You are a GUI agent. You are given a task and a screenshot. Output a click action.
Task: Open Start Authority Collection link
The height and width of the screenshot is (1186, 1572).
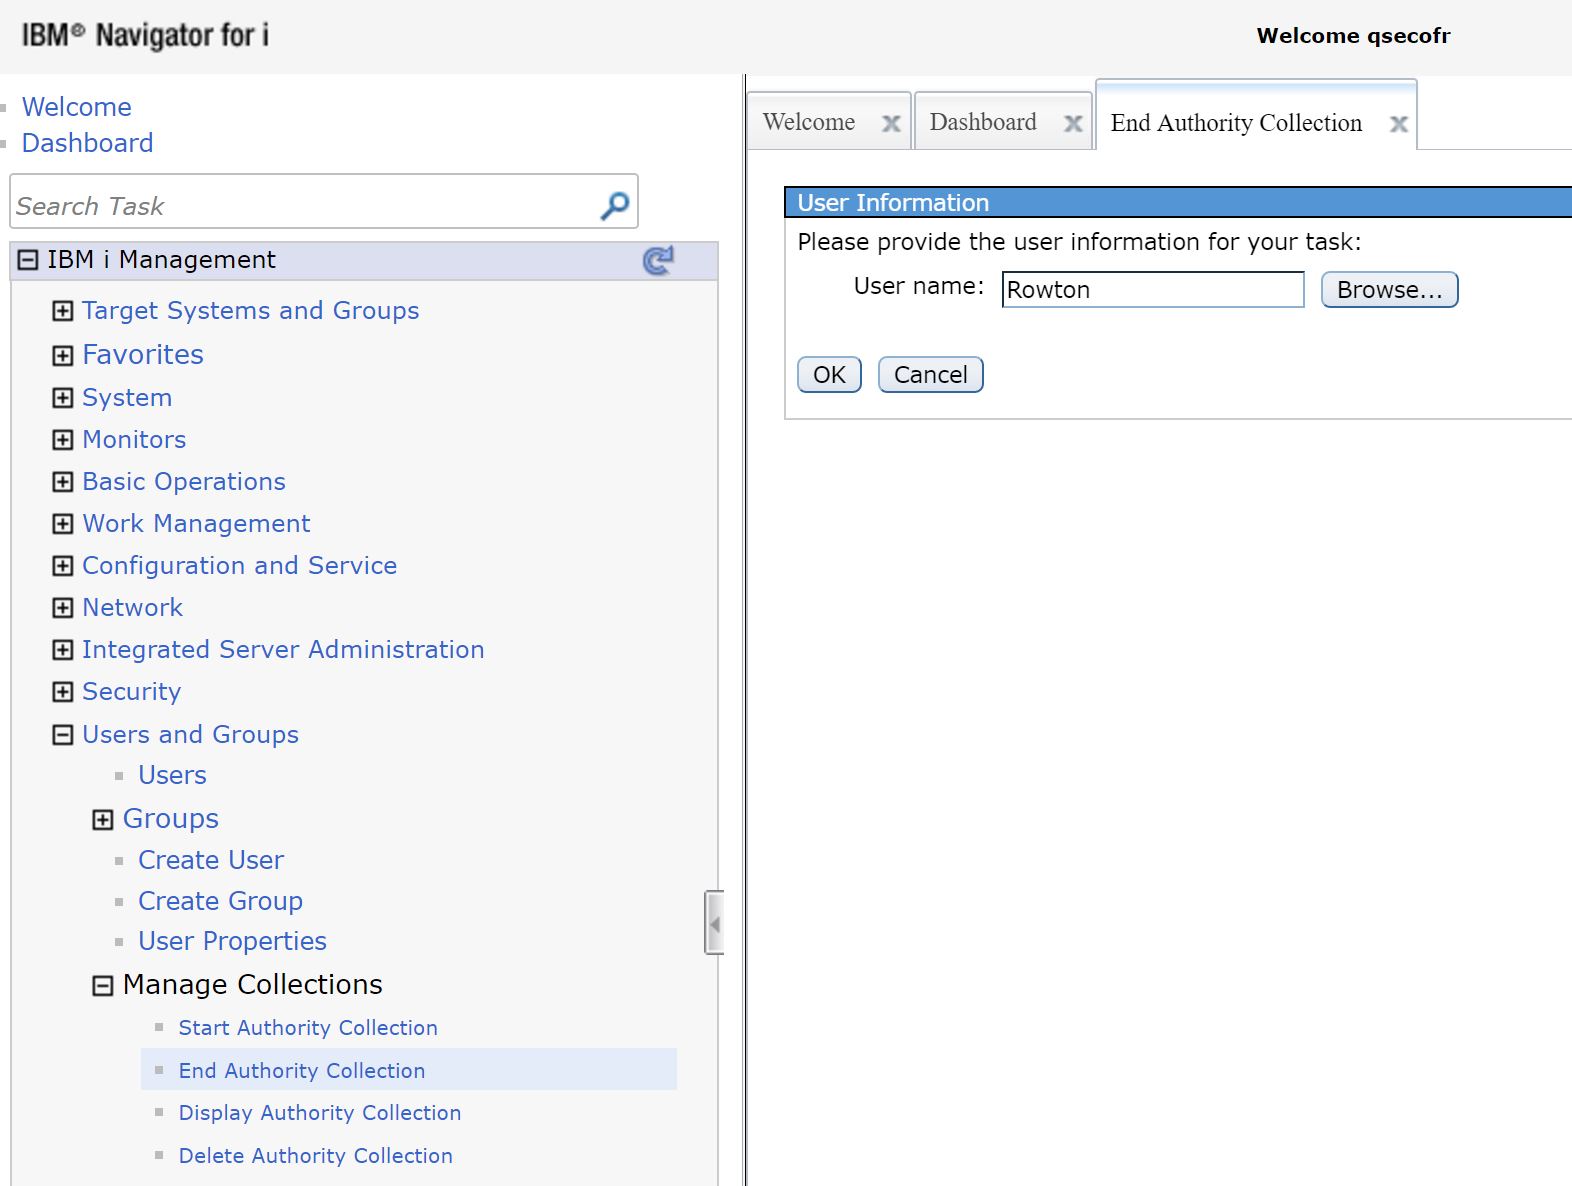click(308, 1028)
